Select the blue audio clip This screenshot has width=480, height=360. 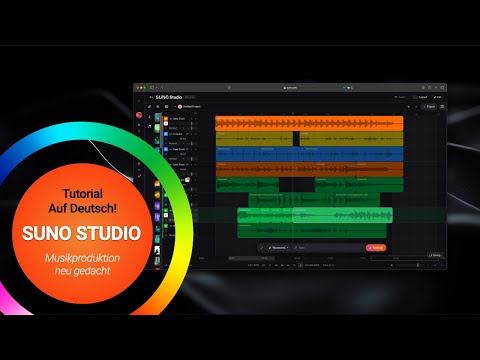click(310, 154)
